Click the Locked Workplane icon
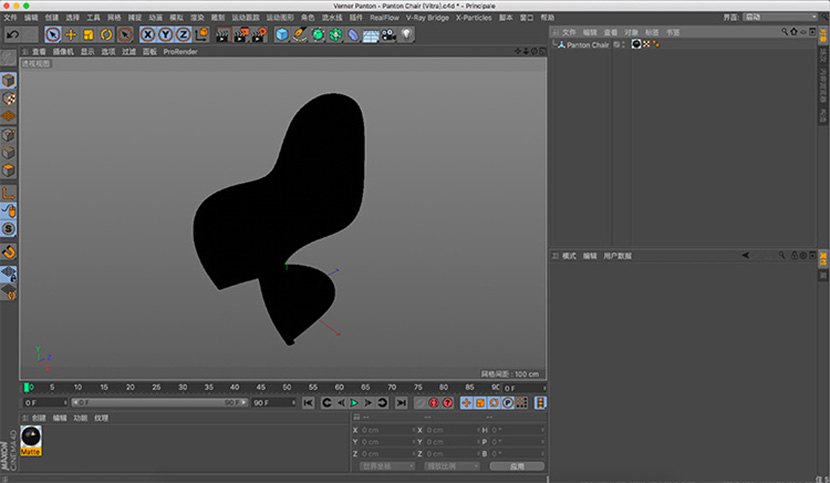Screen dimensions: 830x483 (8, 274)
